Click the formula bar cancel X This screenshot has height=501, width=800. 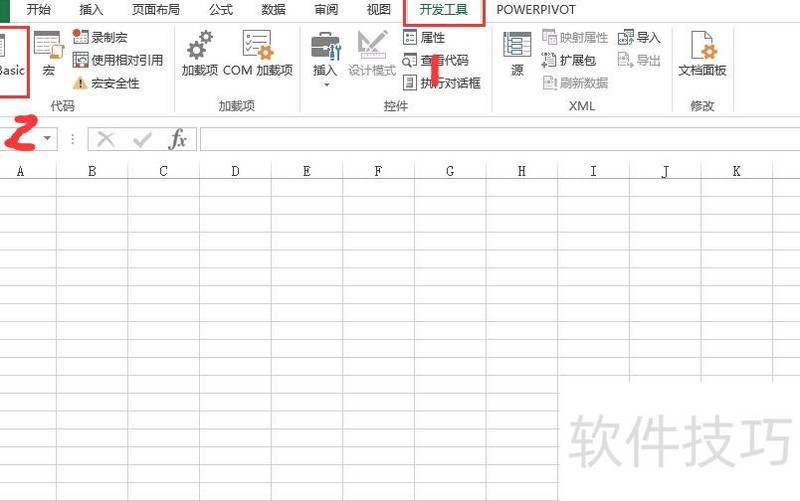[x=106, y=139]
